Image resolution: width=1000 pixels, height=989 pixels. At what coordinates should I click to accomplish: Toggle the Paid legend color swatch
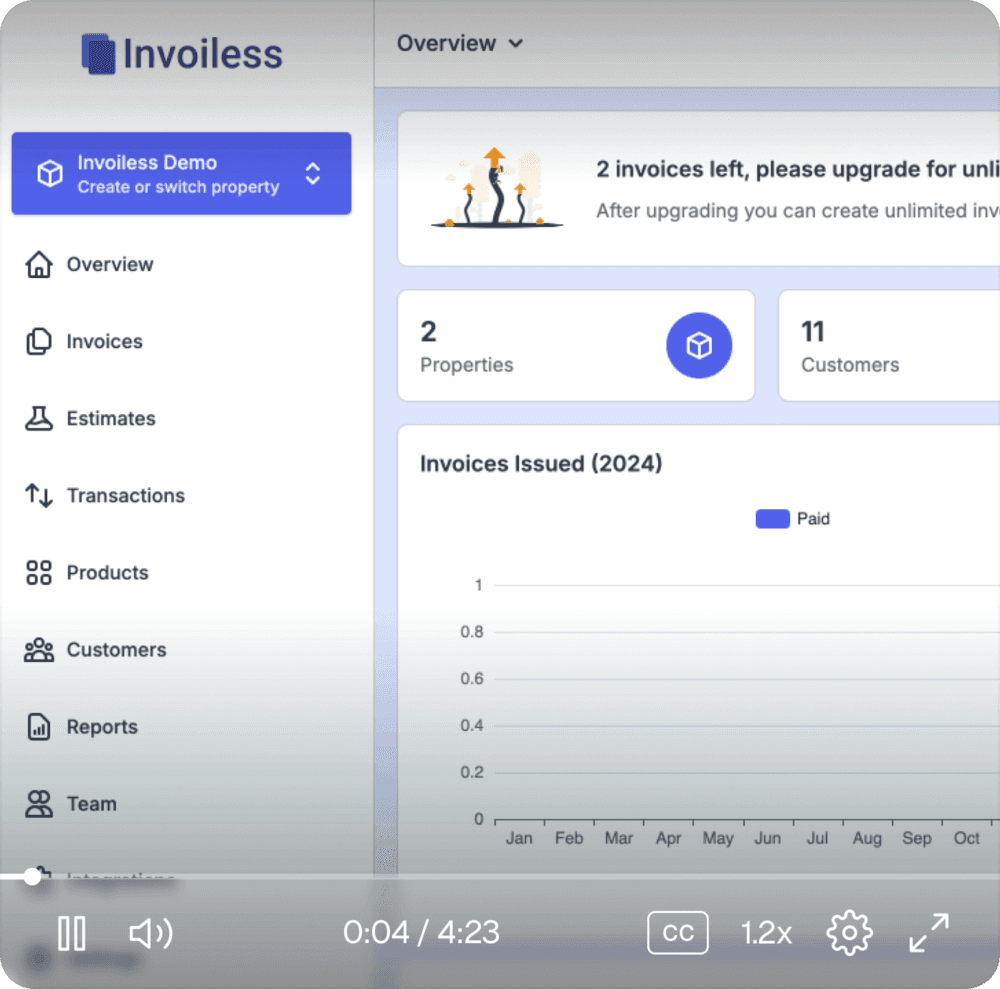pos(772,519)
